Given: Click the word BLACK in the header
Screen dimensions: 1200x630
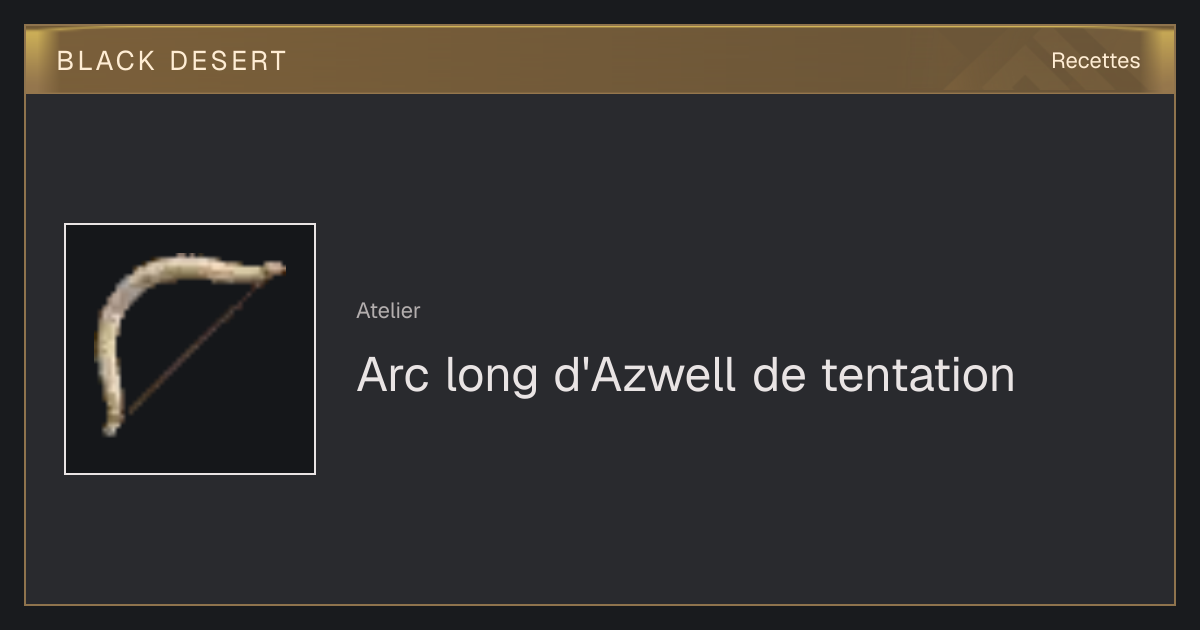Looking at the screenshot, I should click(106, 61).
